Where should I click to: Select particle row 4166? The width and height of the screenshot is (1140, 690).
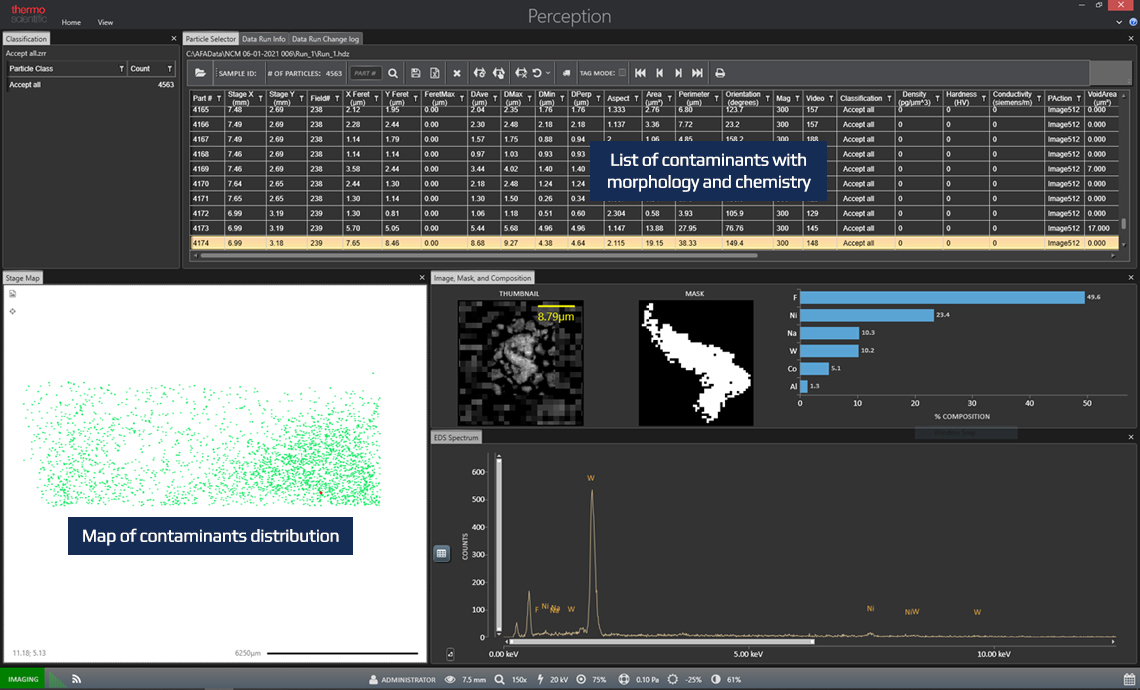(x=654, y=124)
